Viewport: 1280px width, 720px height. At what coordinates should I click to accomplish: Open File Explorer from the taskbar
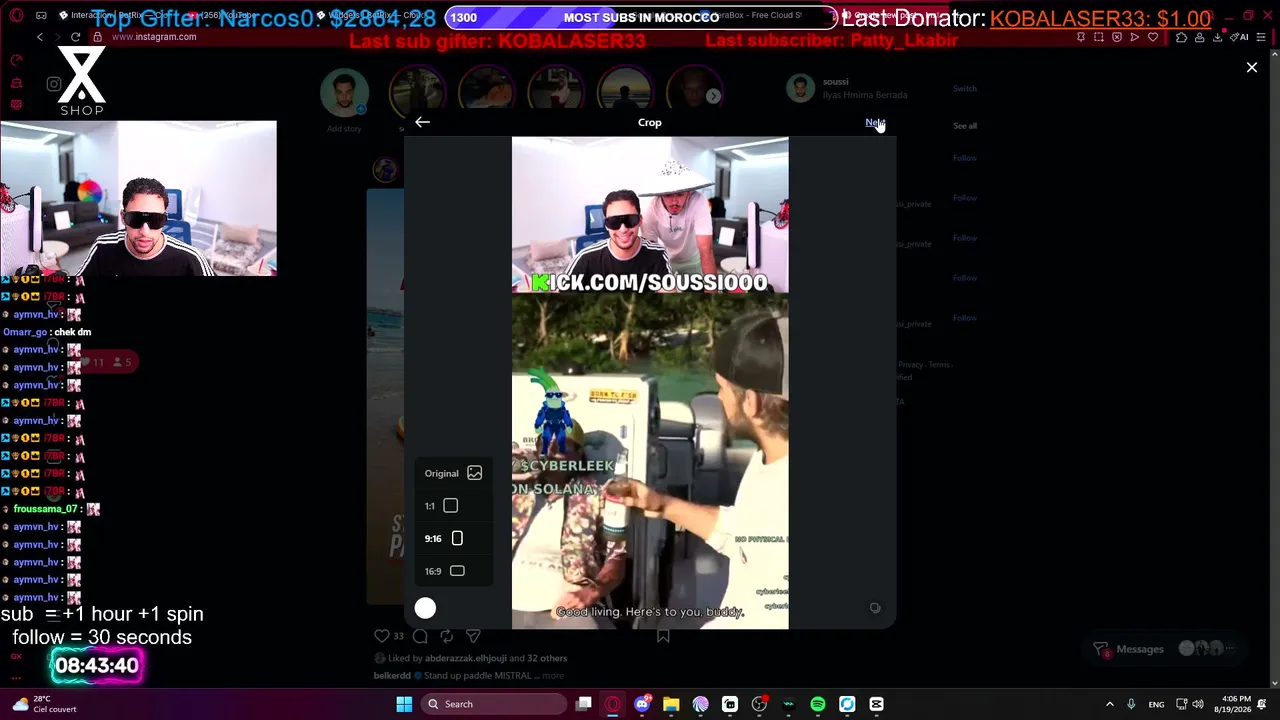(x=671, y=704)
